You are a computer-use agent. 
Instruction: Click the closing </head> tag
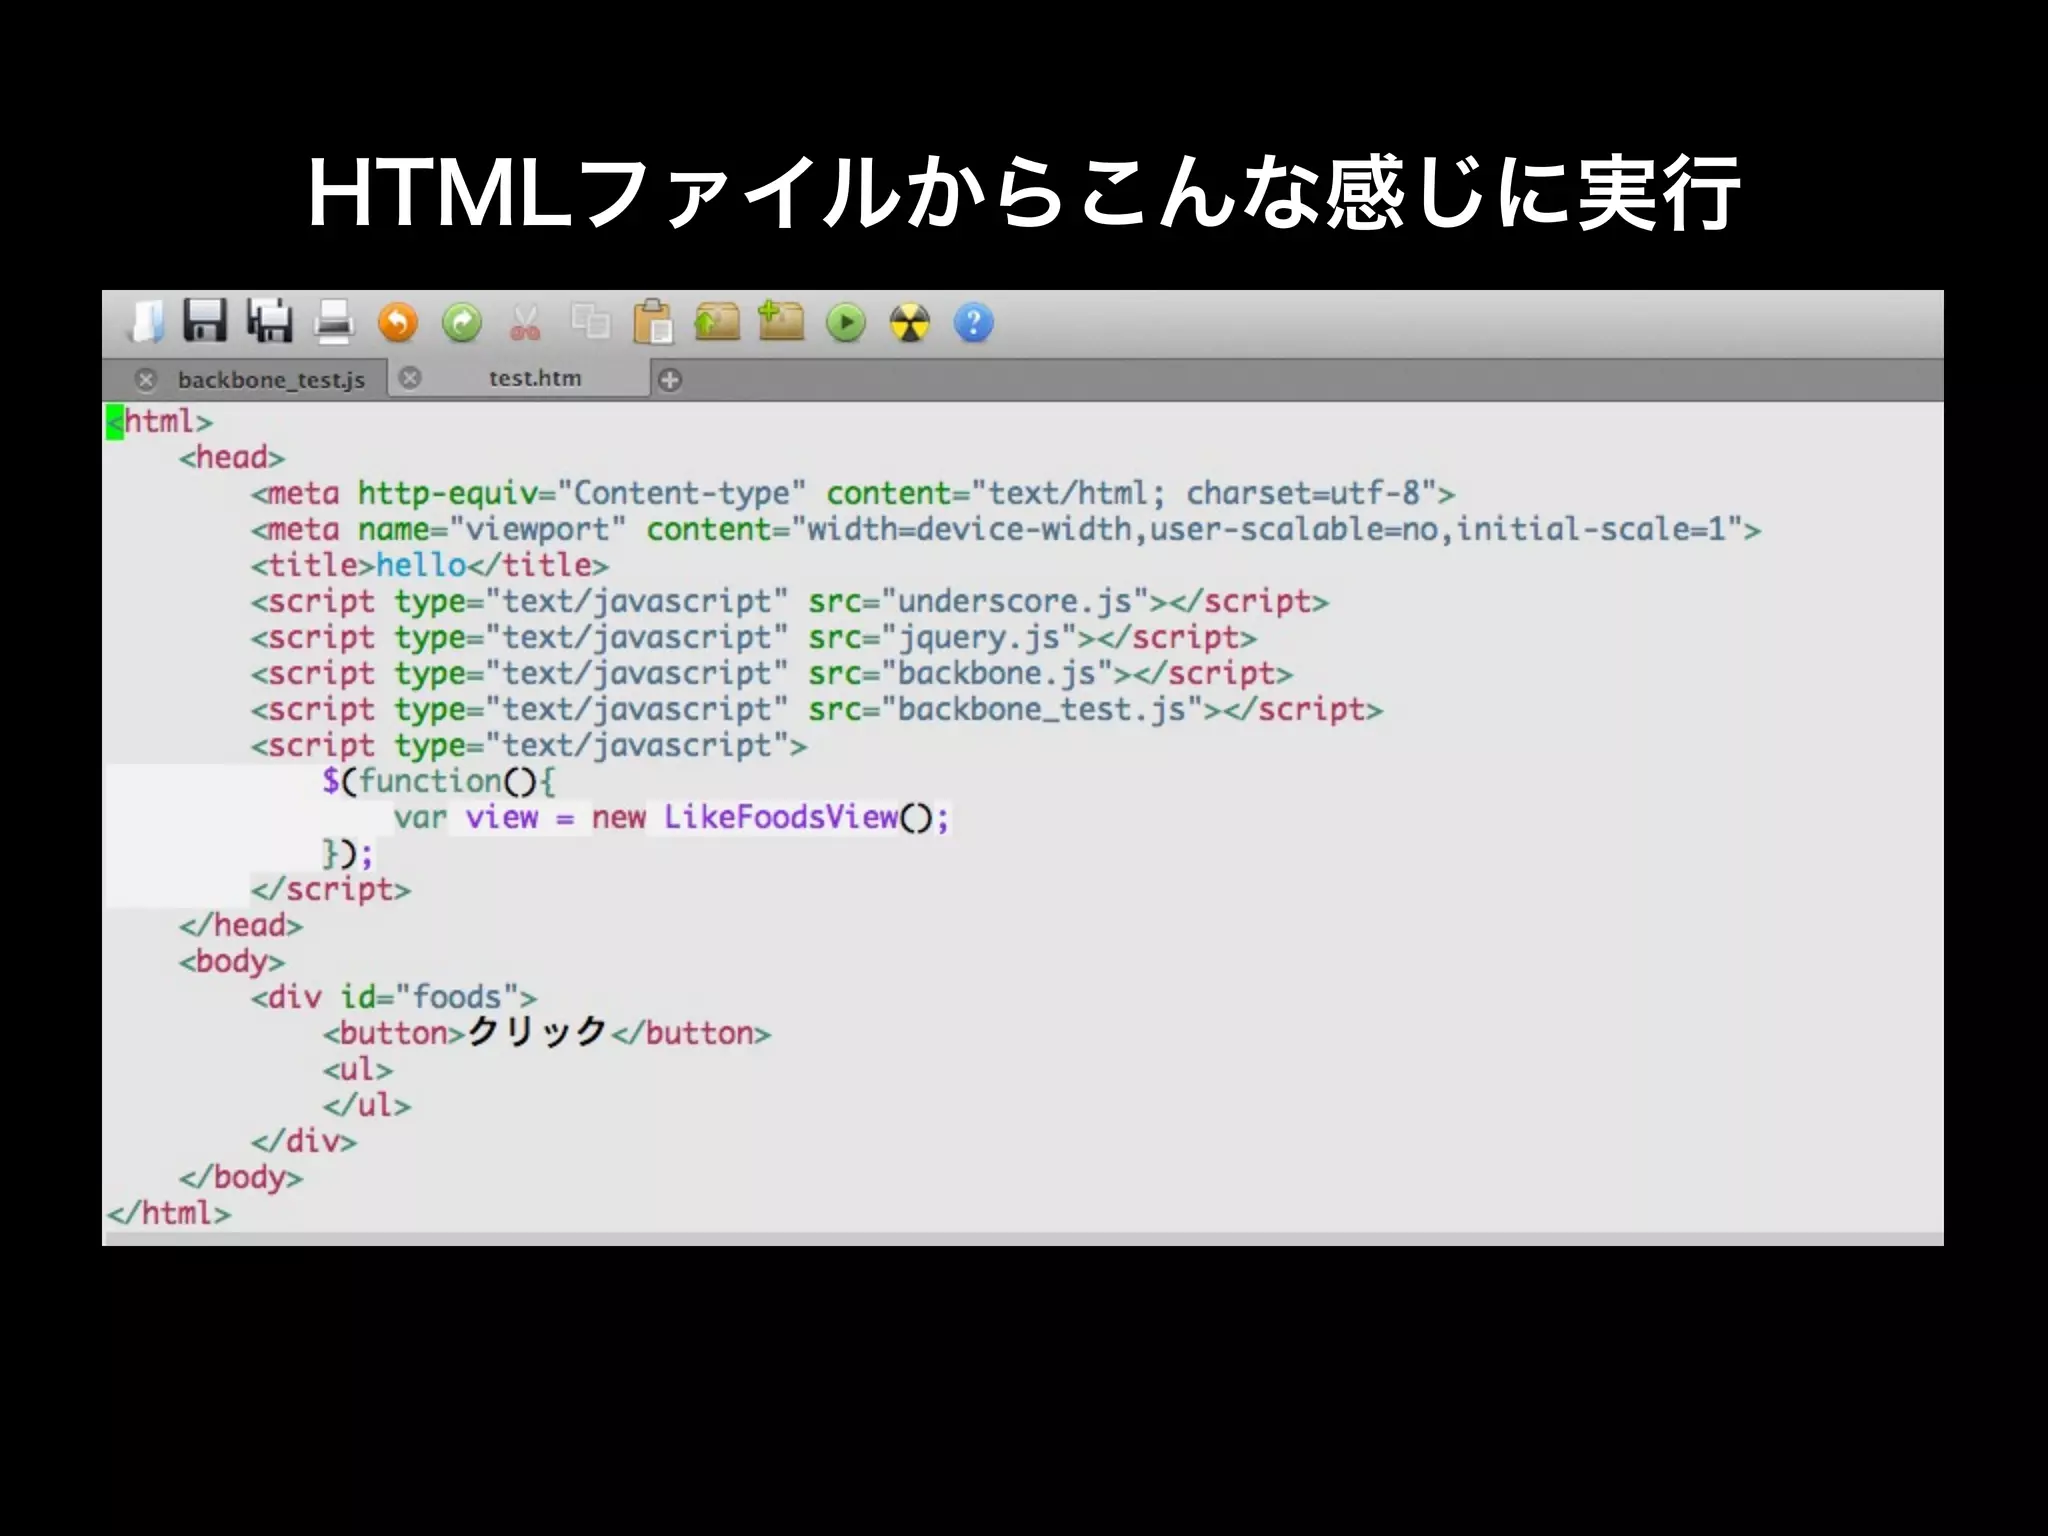(241, 925)
